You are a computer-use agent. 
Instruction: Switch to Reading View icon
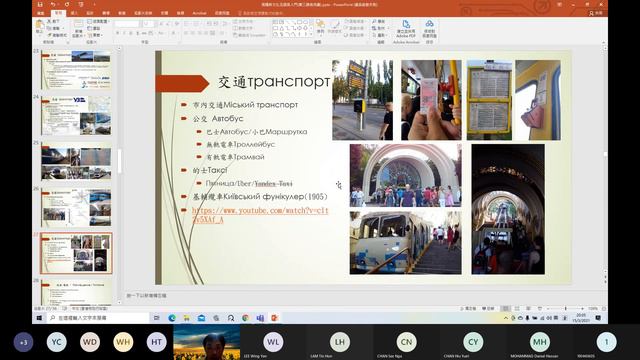coord(528,309)
